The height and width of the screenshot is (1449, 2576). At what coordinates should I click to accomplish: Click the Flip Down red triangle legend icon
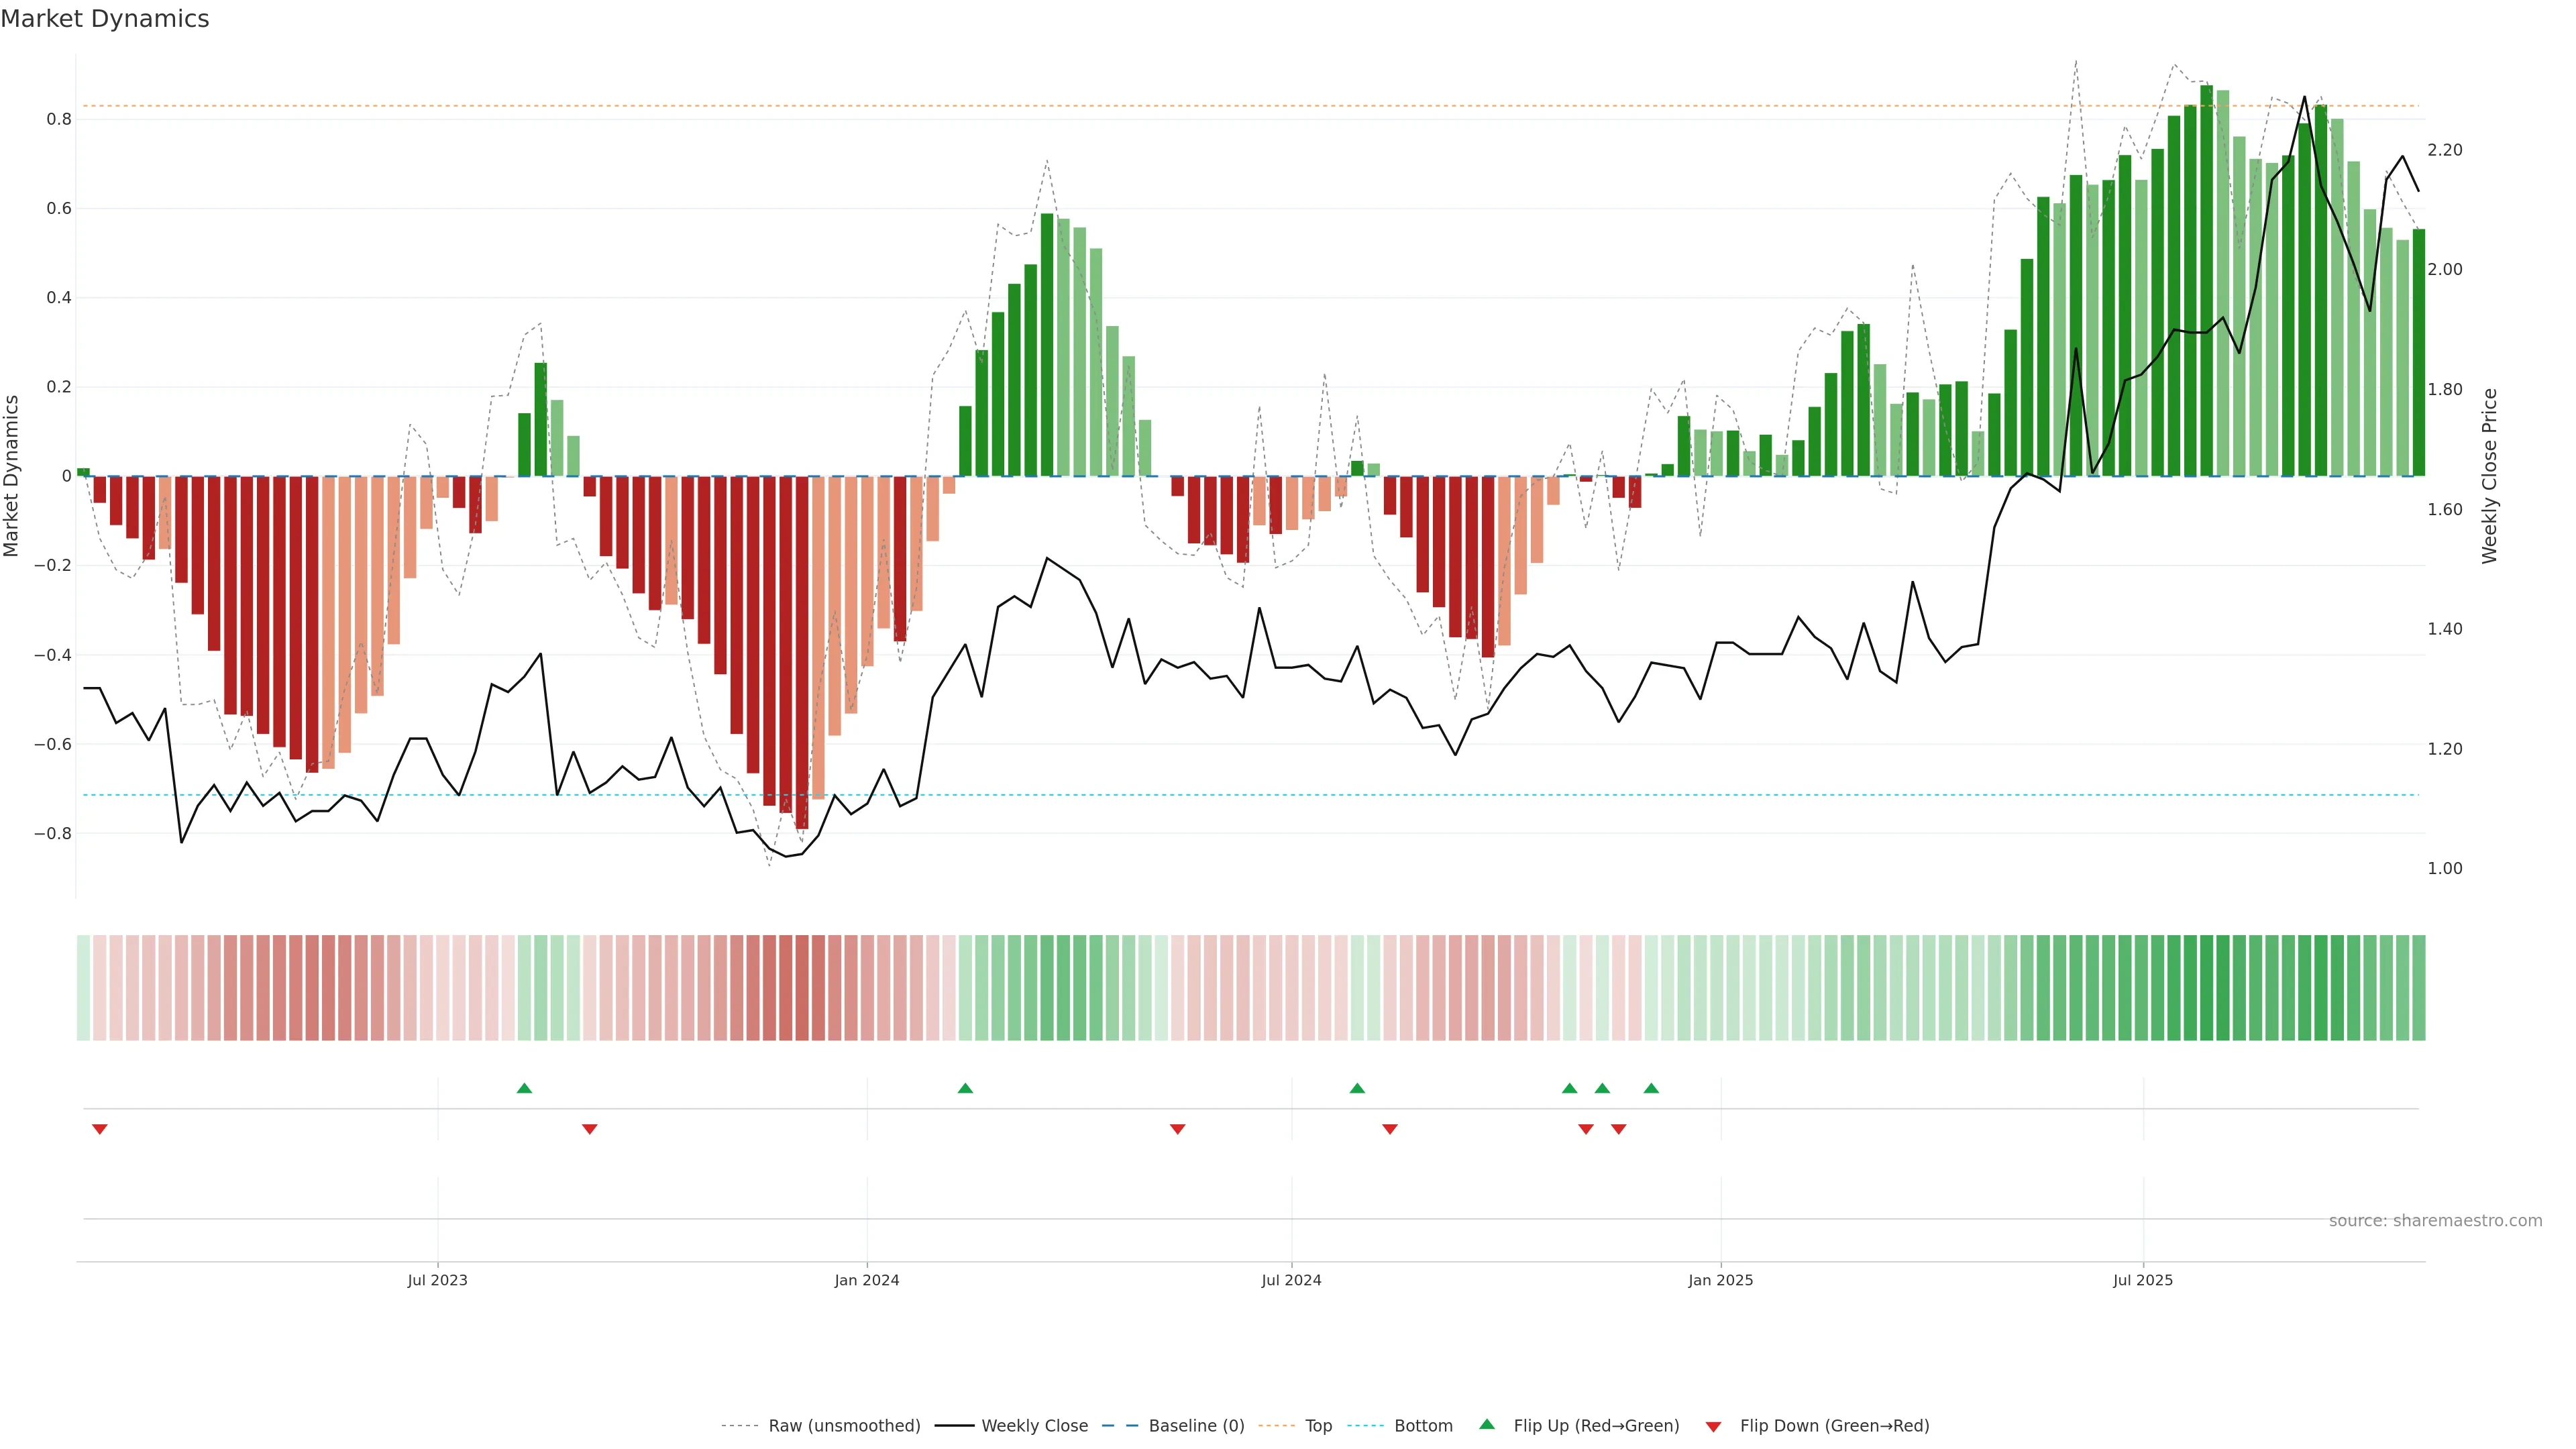pyautogui.click(x=1713, y=1426)
